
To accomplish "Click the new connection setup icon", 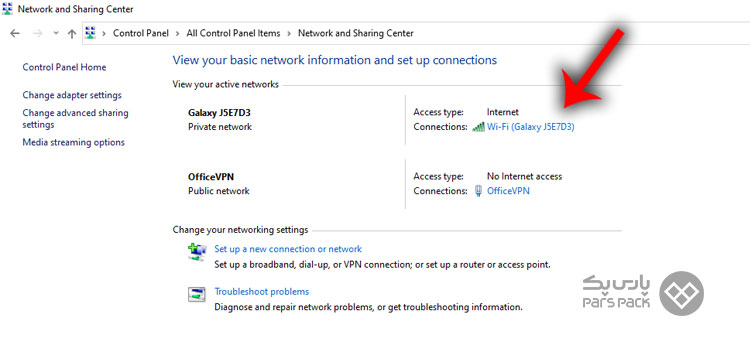I will click(x=197, y=252).
